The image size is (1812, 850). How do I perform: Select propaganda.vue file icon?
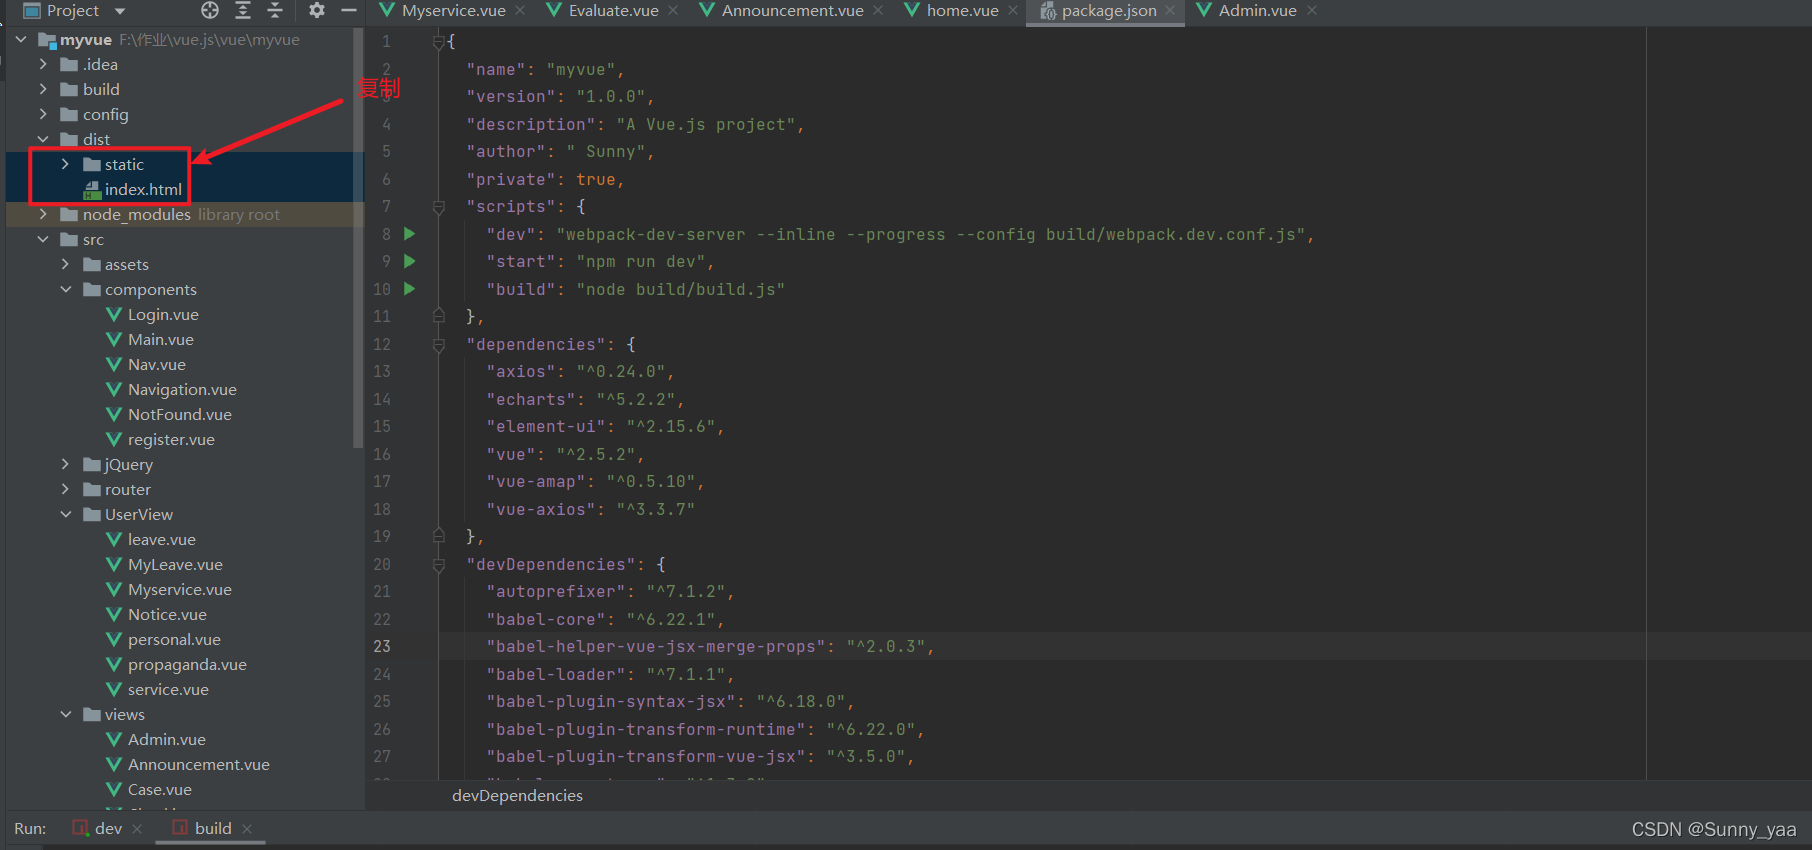pos(114,664)
